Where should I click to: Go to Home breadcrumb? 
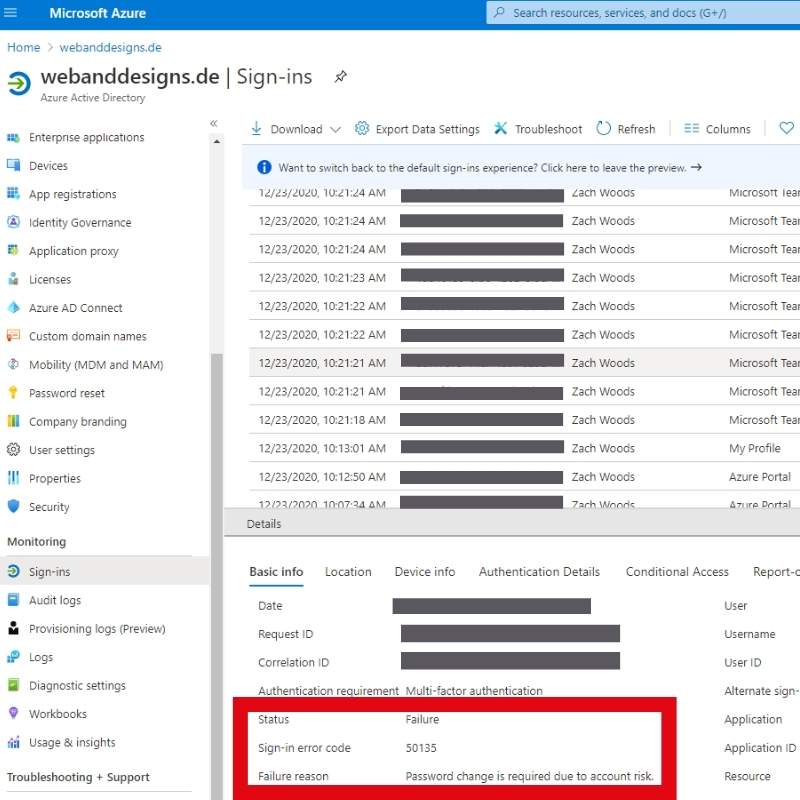[x=23, y=47]
